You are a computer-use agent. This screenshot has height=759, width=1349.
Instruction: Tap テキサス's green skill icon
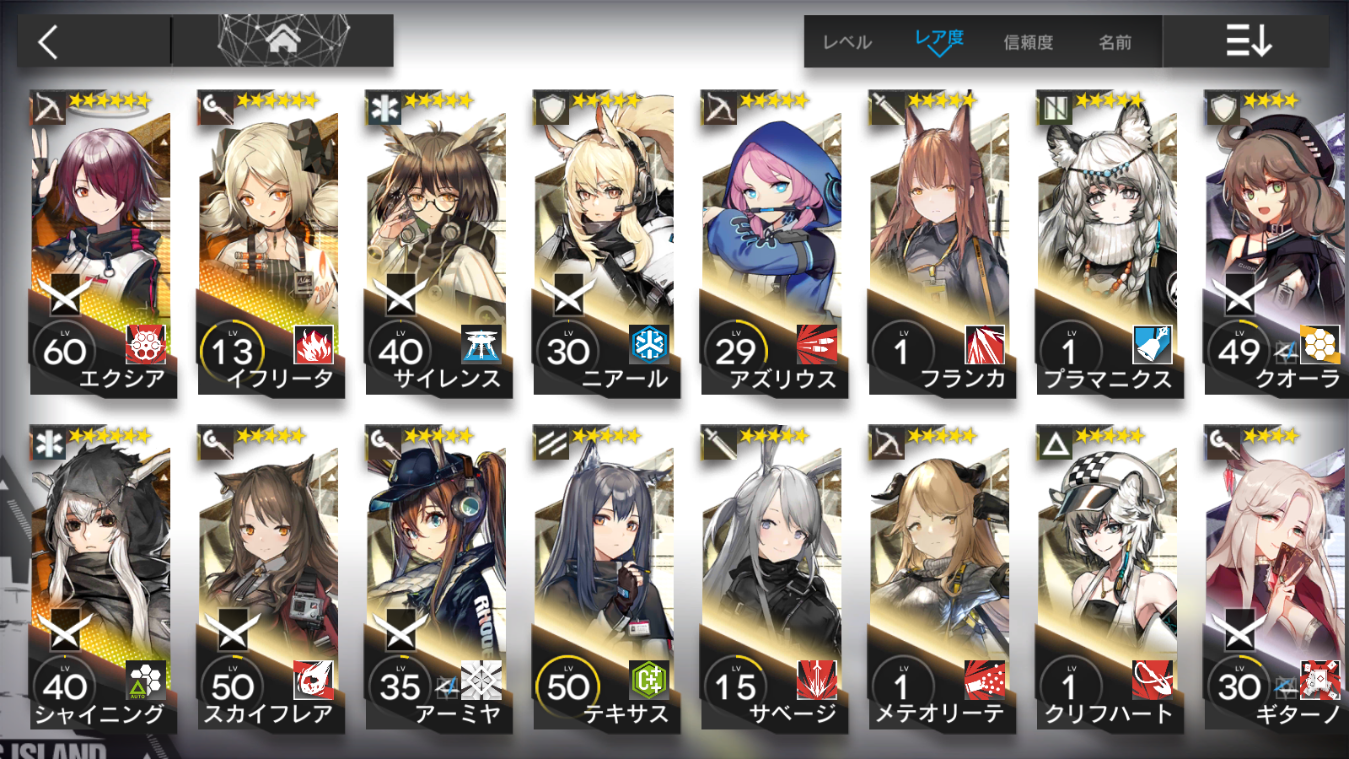[649, 680]
